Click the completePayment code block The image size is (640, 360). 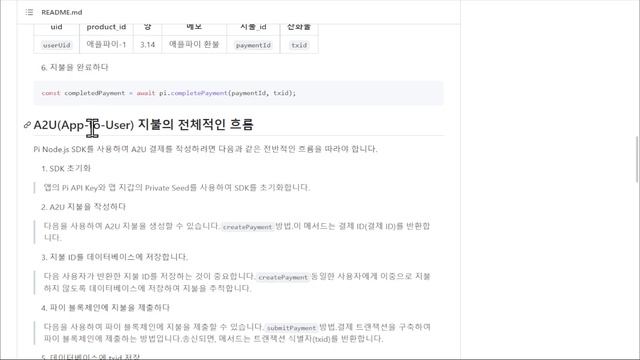(x=238, y=93)
